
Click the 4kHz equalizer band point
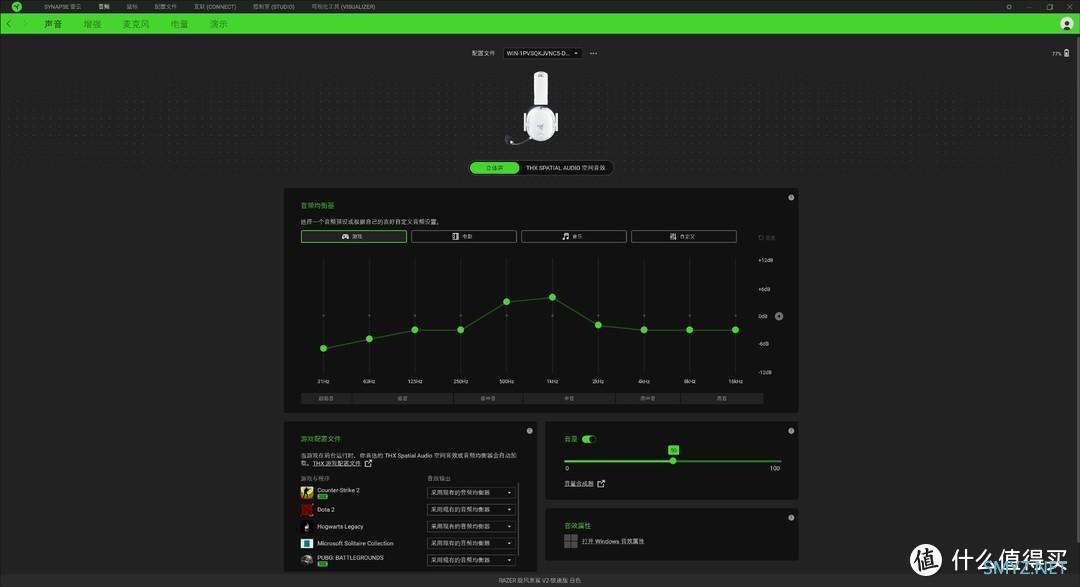(x=644, y=330)
